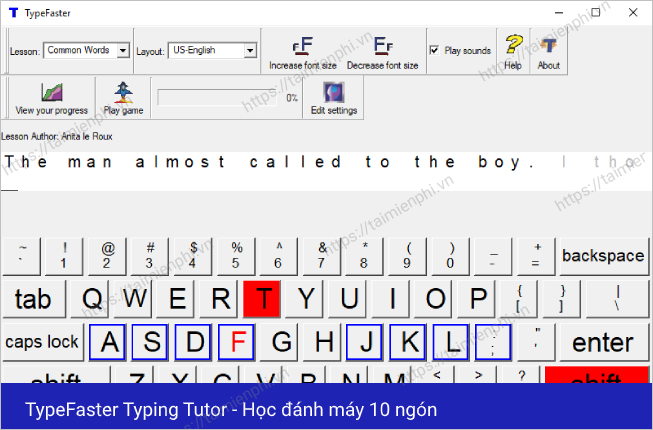Image resolution: width=653 pixels, height=430 pixels.
Task: Click the backspace key on virtual keyboard
Action: click(603, 256)
